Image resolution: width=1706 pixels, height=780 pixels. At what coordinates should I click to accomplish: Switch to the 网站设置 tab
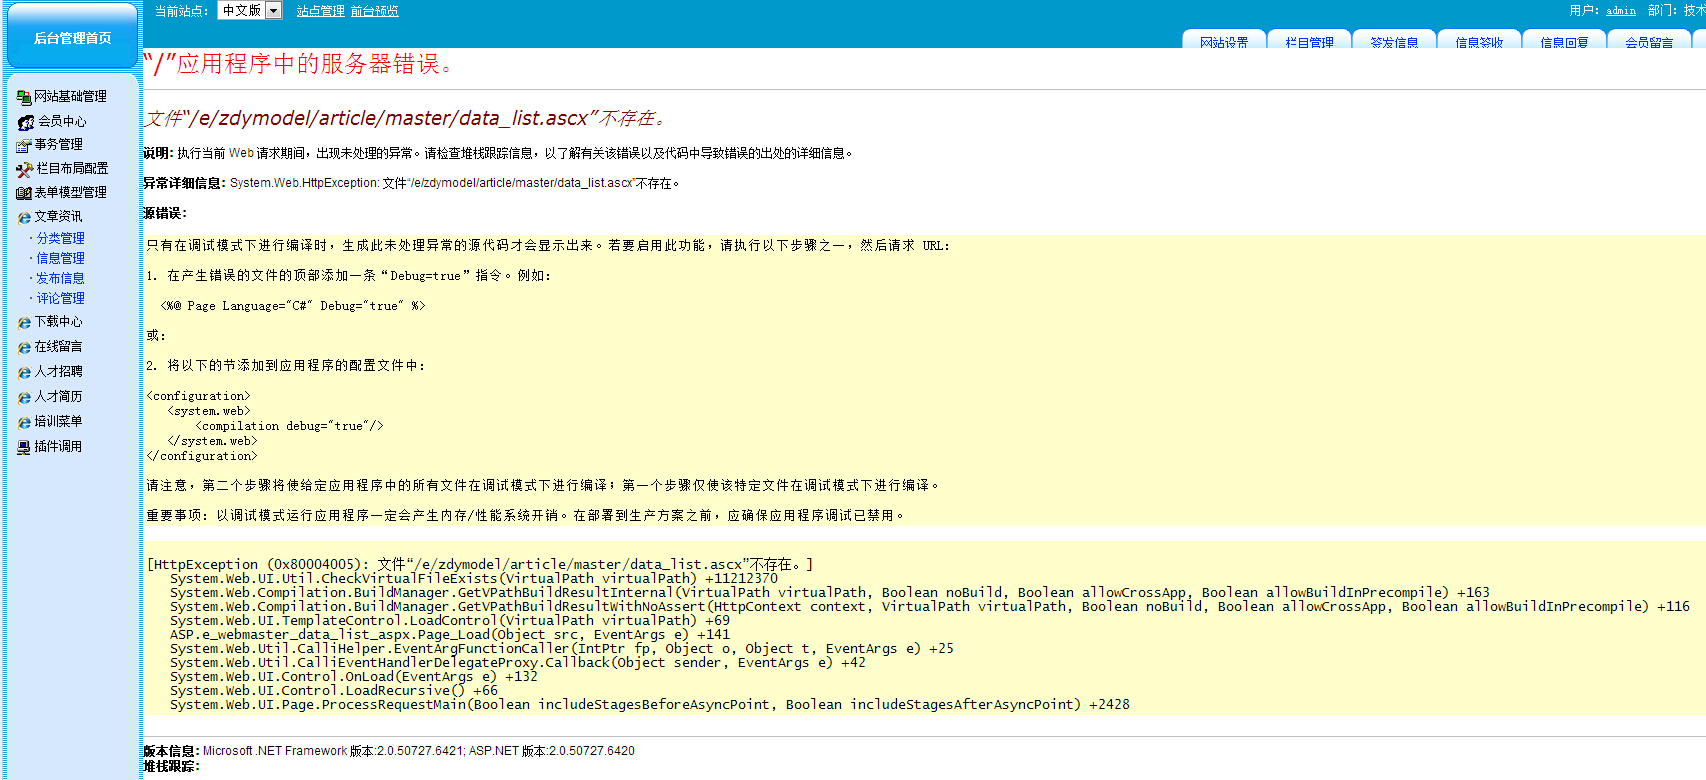point(1224,41)
